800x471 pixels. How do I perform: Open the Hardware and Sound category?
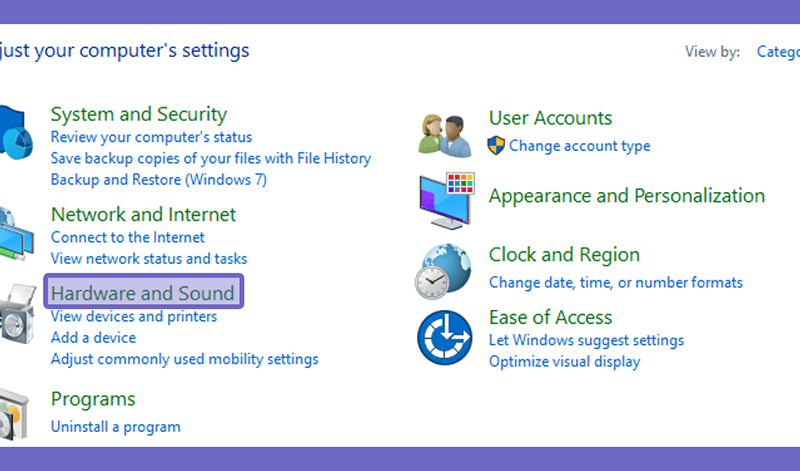pyautogui.click(x=143, y=293)
